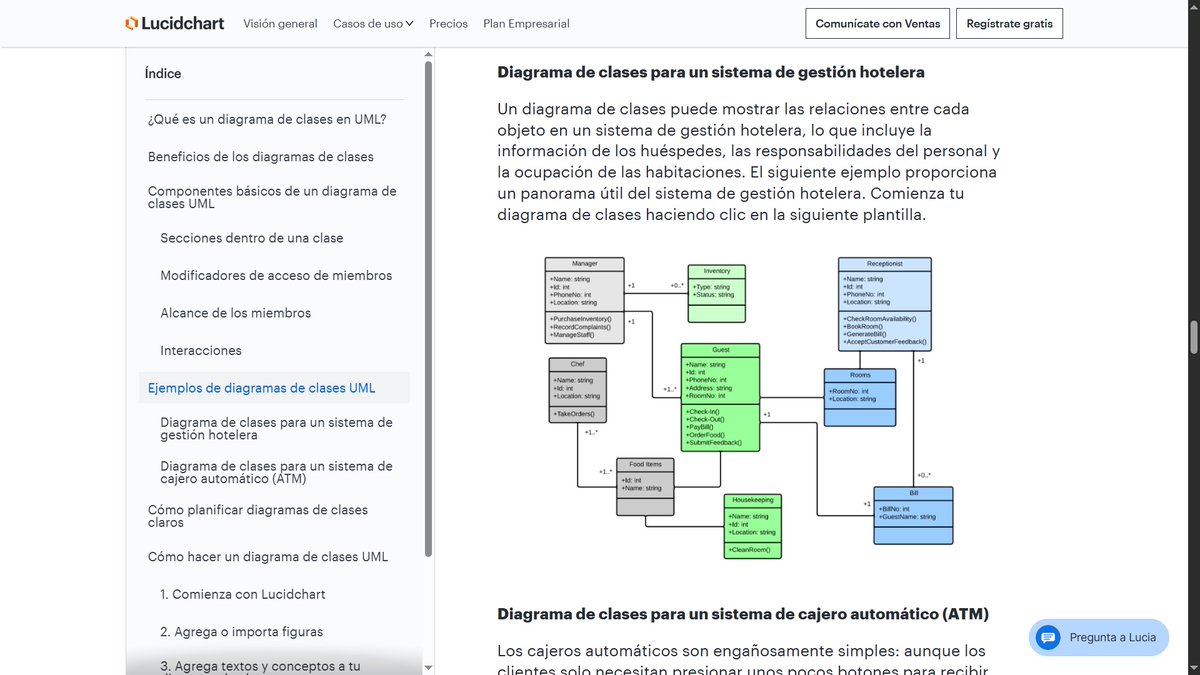This screenshot has width=1200, height=675.
Task: Select Ejemplos de diagramas de clases UML
Action: (x=262, y=388)
